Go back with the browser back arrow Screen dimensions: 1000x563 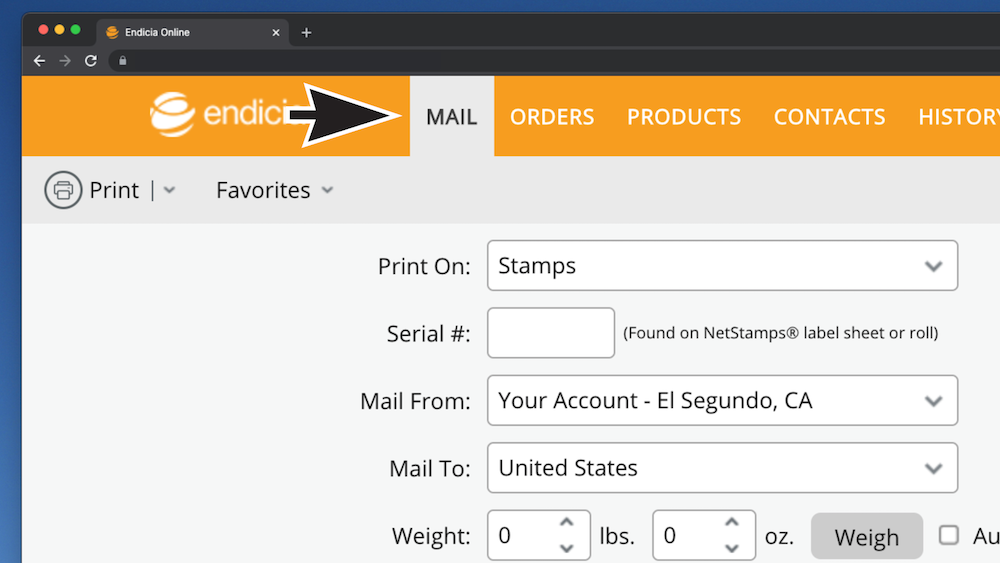tap(39, 61)
